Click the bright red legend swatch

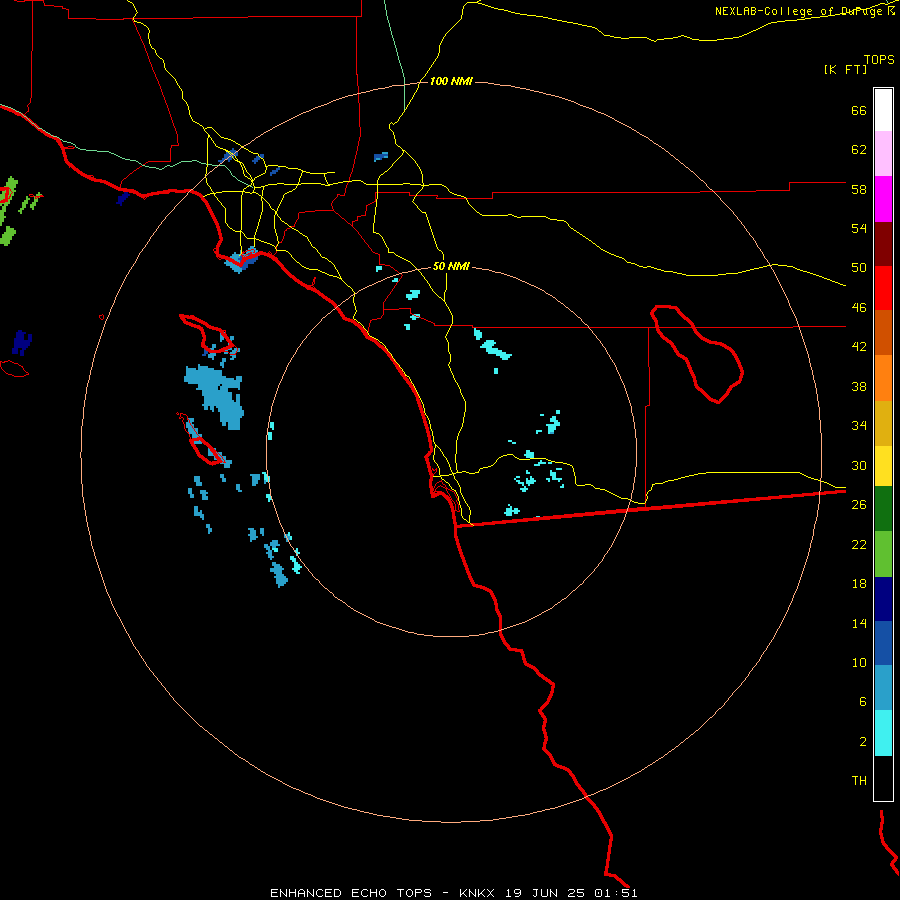coord(883,288)
